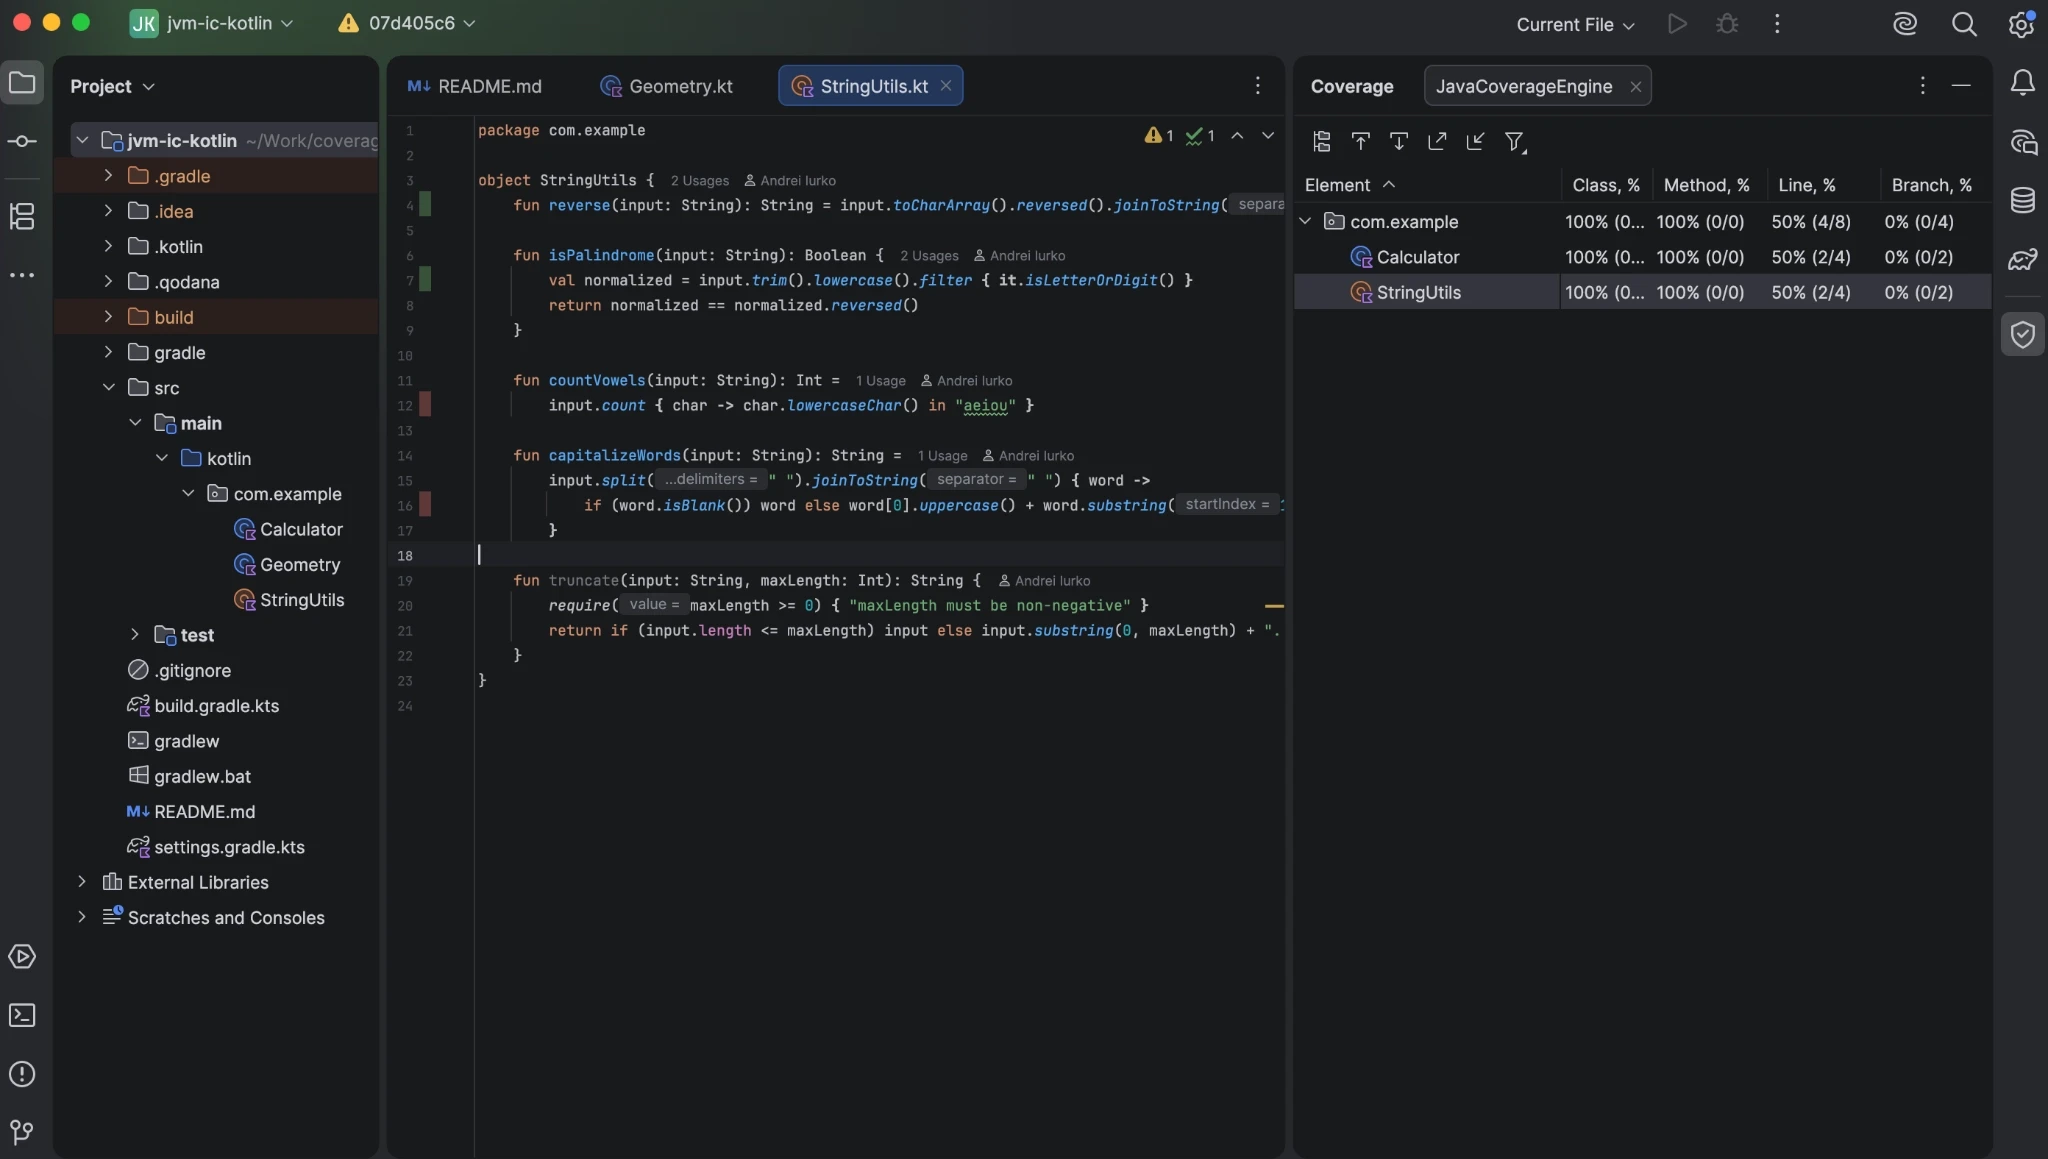Viewport: 2048px width, 1159px height.
Task: Open the coverage filter funnel icon
Action: click(x=1515, y=142)
